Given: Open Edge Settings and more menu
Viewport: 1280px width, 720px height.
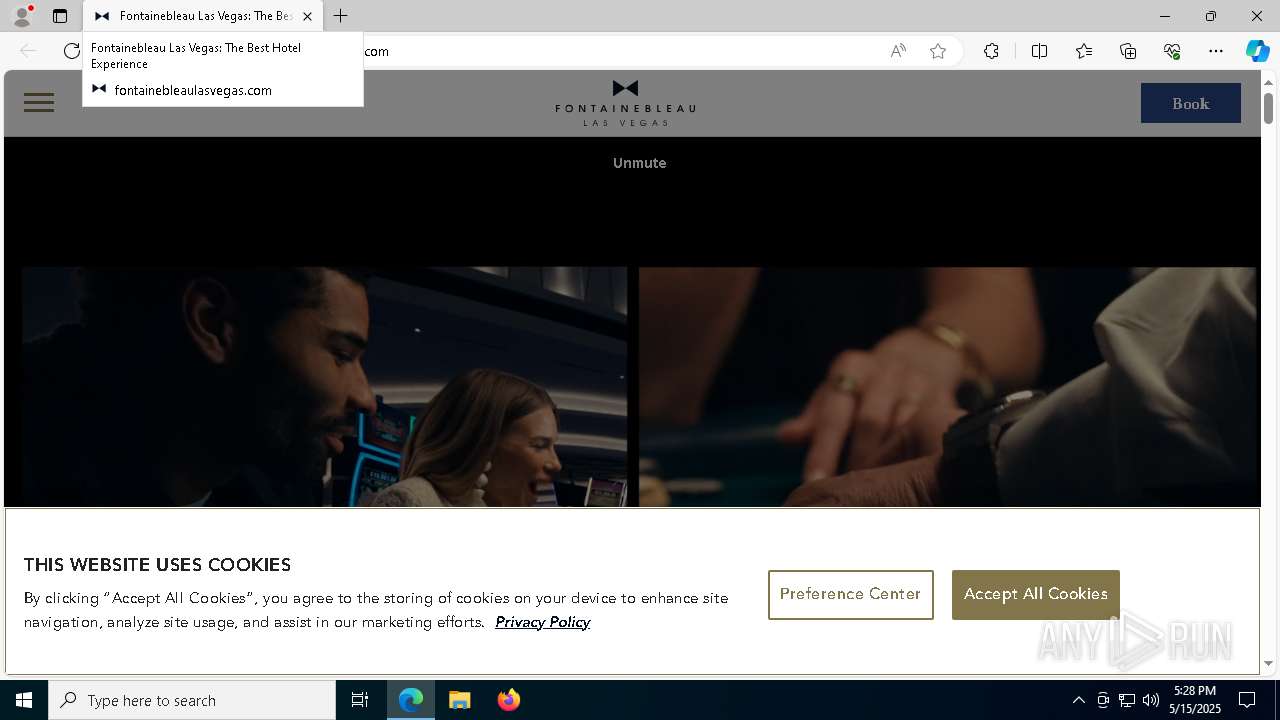Looking at the screenshot, I should [1216, 51].
